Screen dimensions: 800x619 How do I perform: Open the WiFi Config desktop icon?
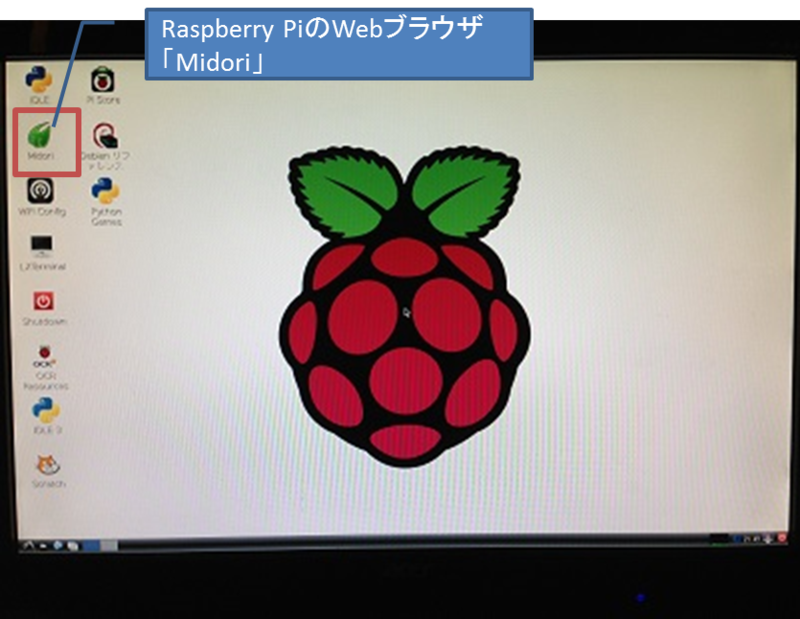[x=41, y=197]
